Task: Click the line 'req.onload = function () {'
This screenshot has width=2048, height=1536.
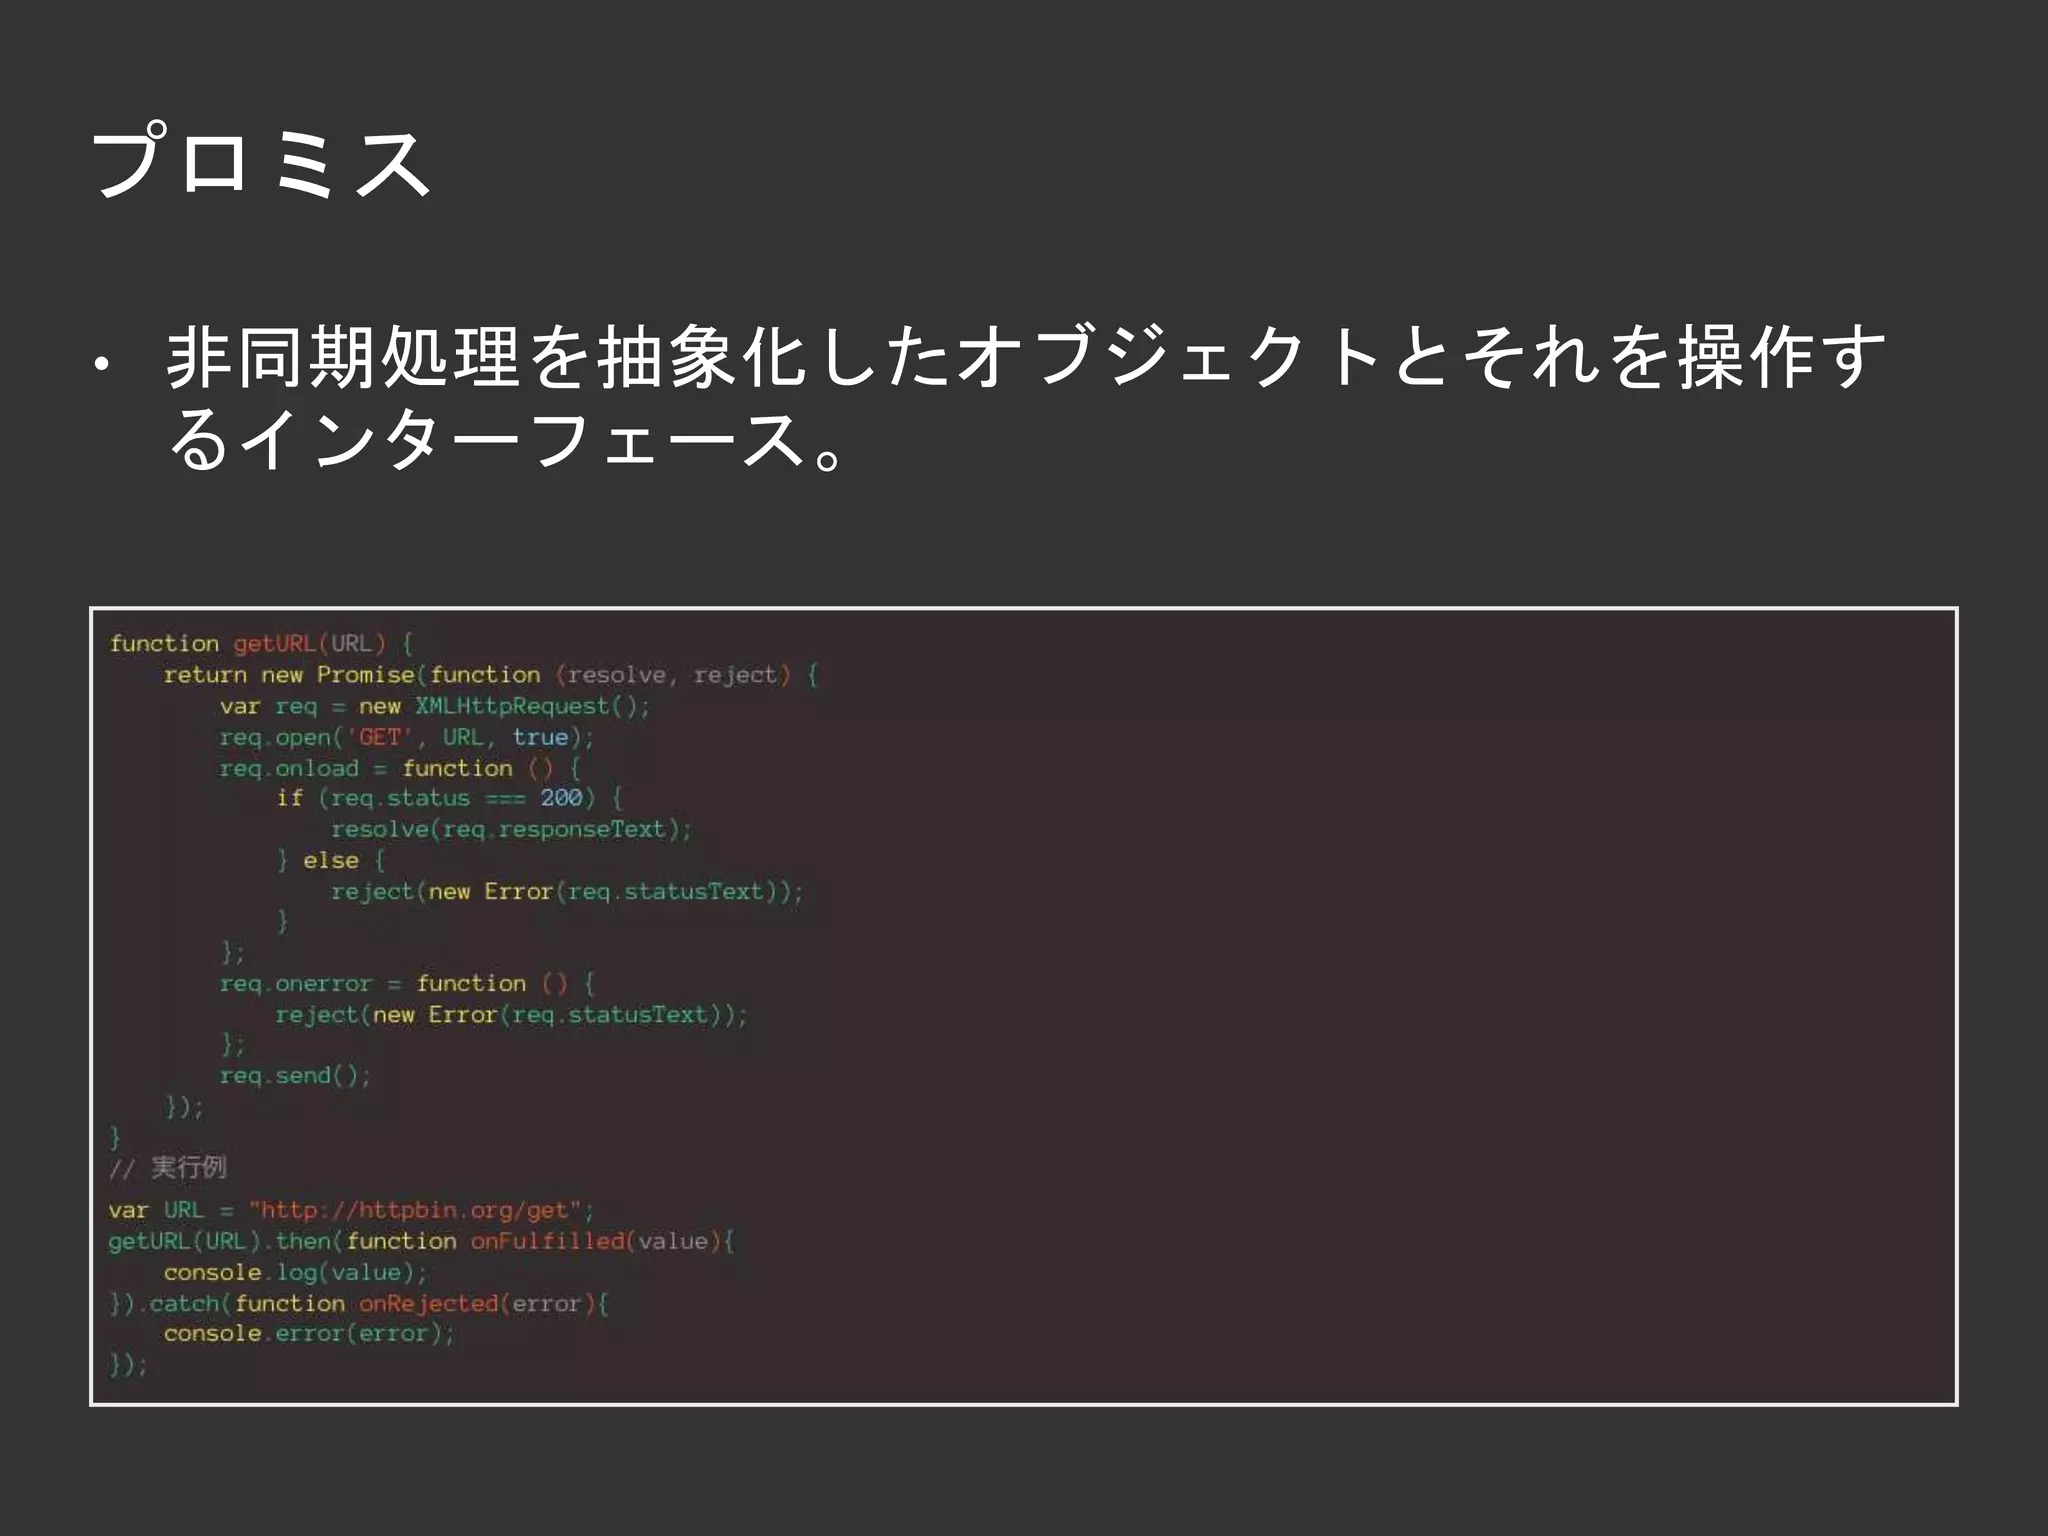Action: pos(400,768)
